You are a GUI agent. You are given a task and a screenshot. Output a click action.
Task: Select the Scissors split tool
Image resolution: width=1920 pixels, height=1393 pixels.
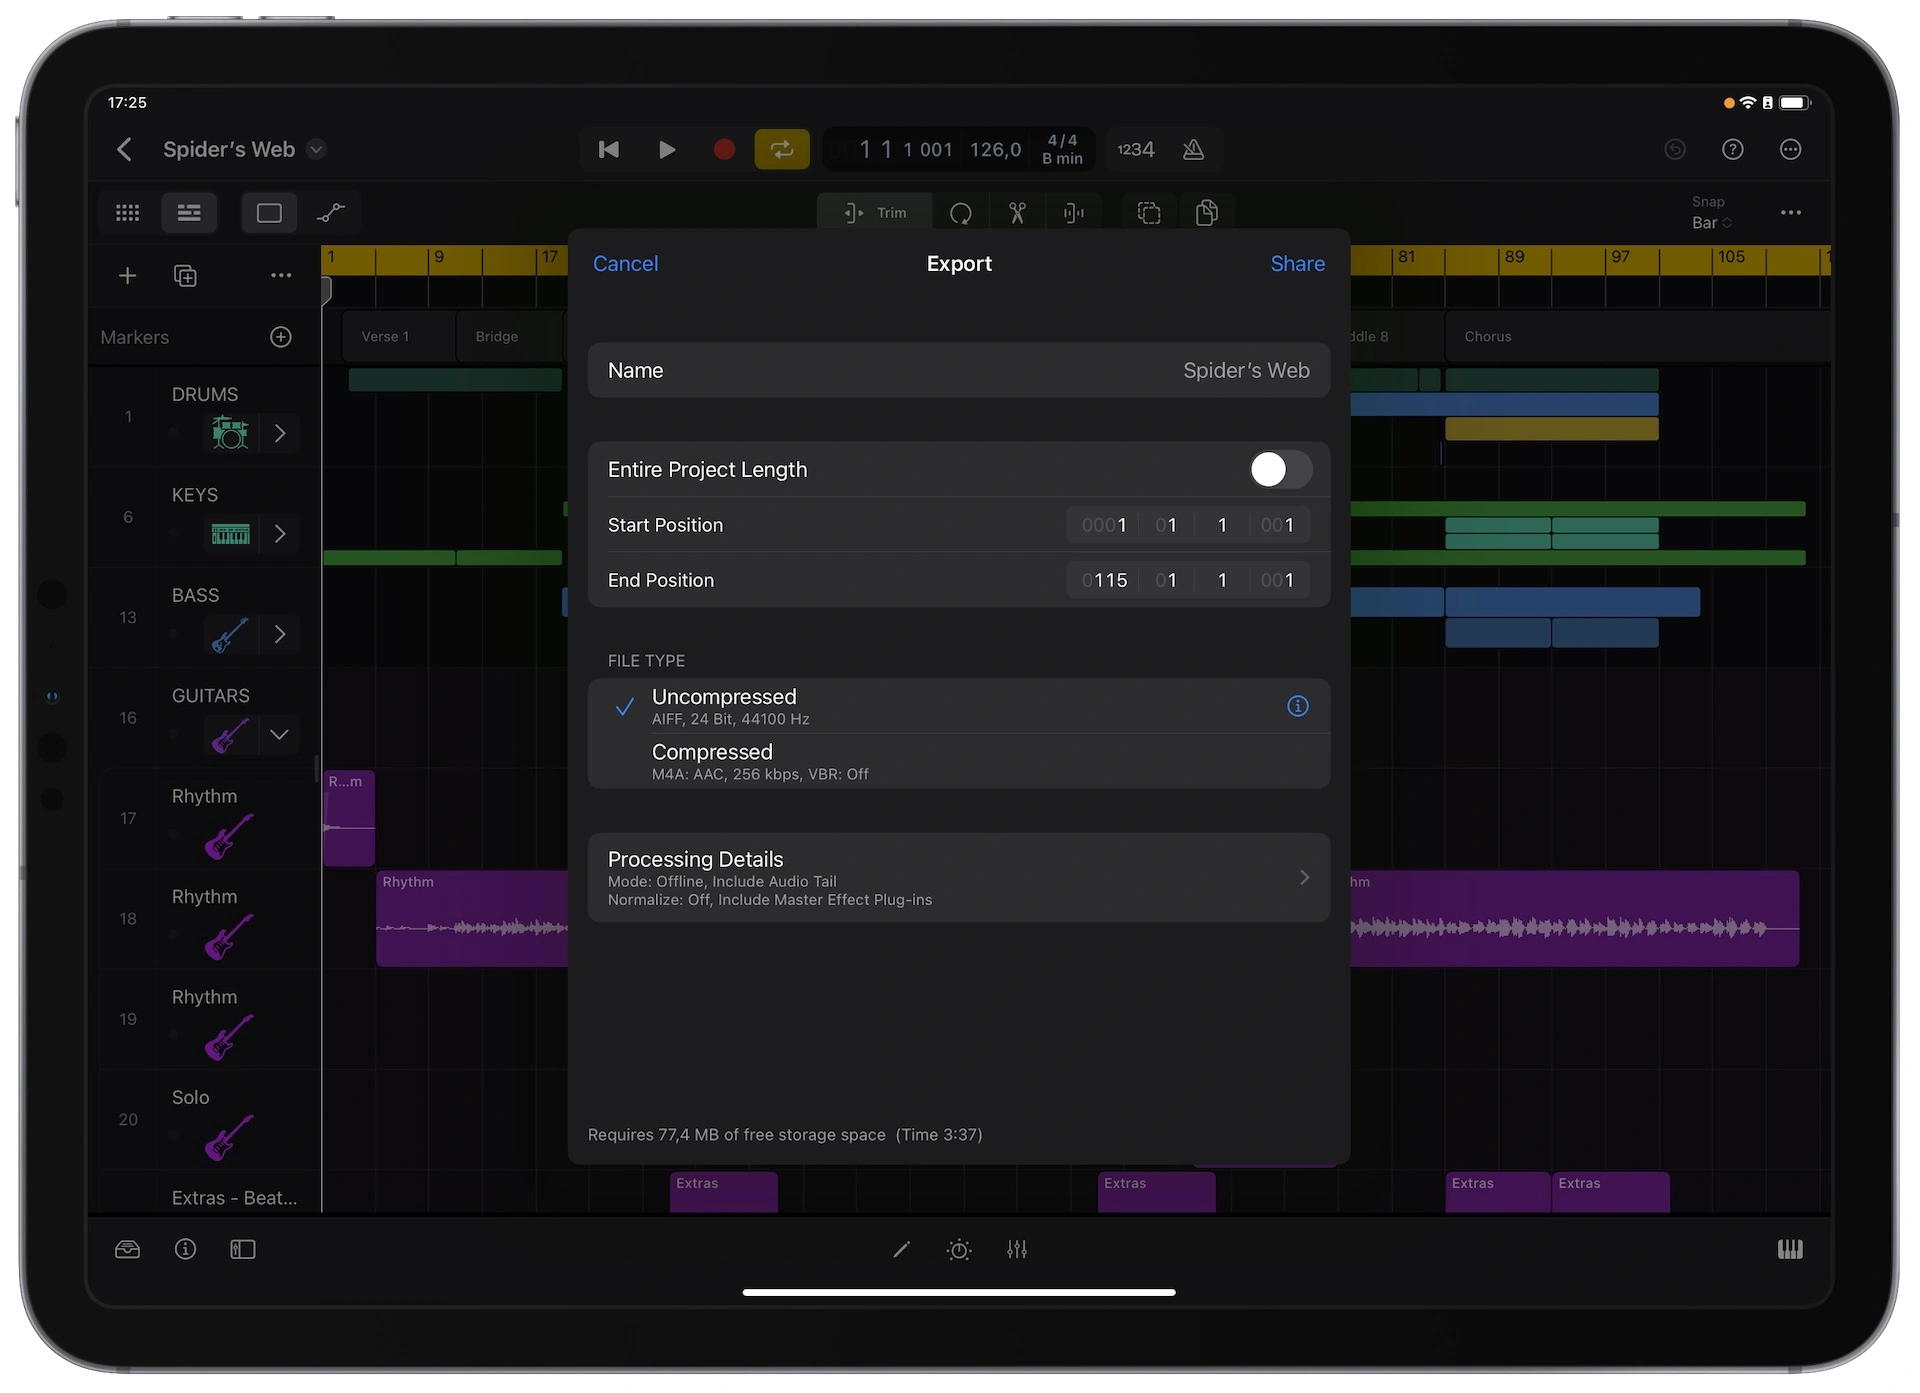tap(1017, 213)
